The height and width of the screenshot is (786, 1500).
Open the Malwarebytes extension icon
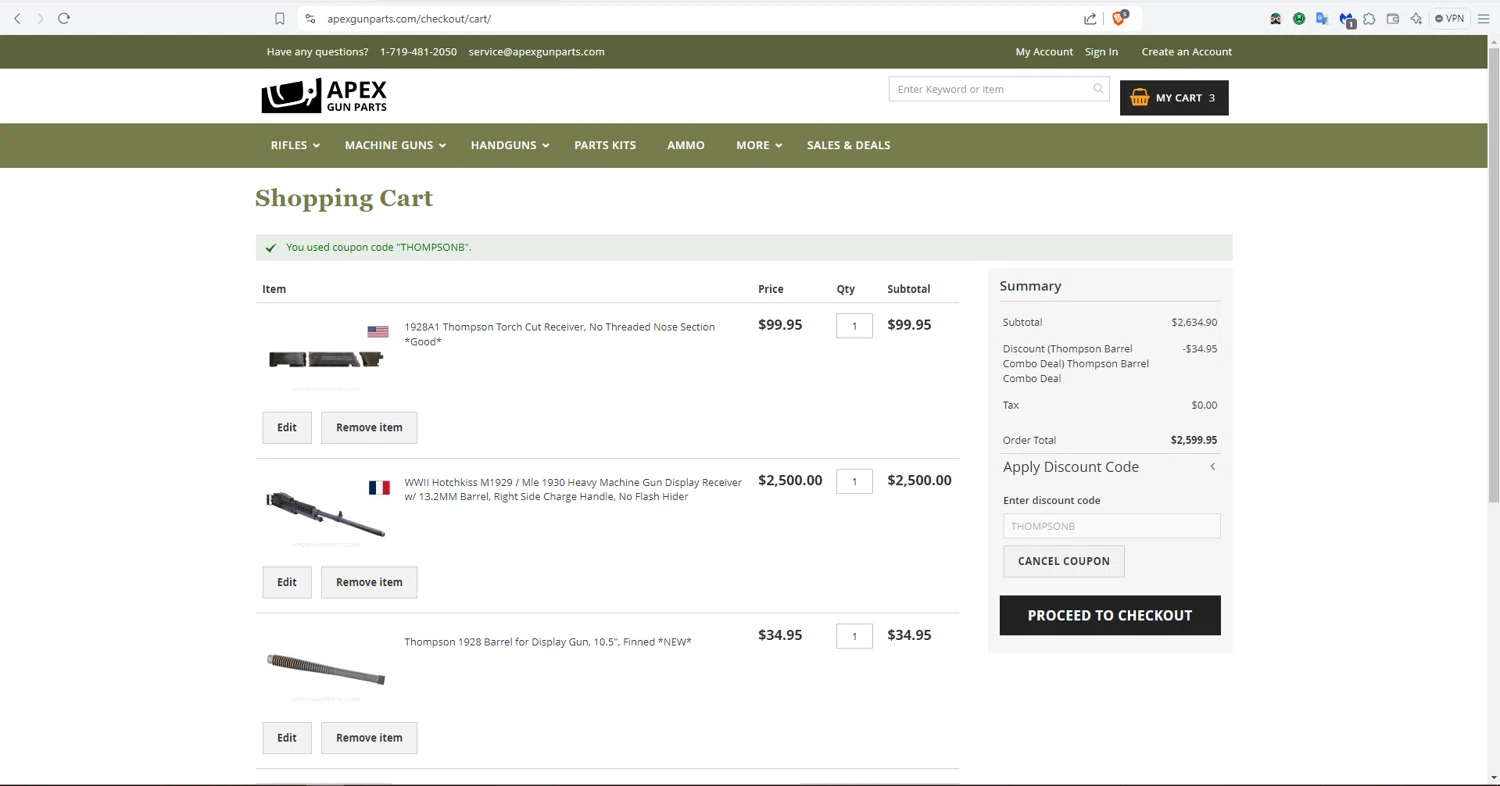[1346, 19]
